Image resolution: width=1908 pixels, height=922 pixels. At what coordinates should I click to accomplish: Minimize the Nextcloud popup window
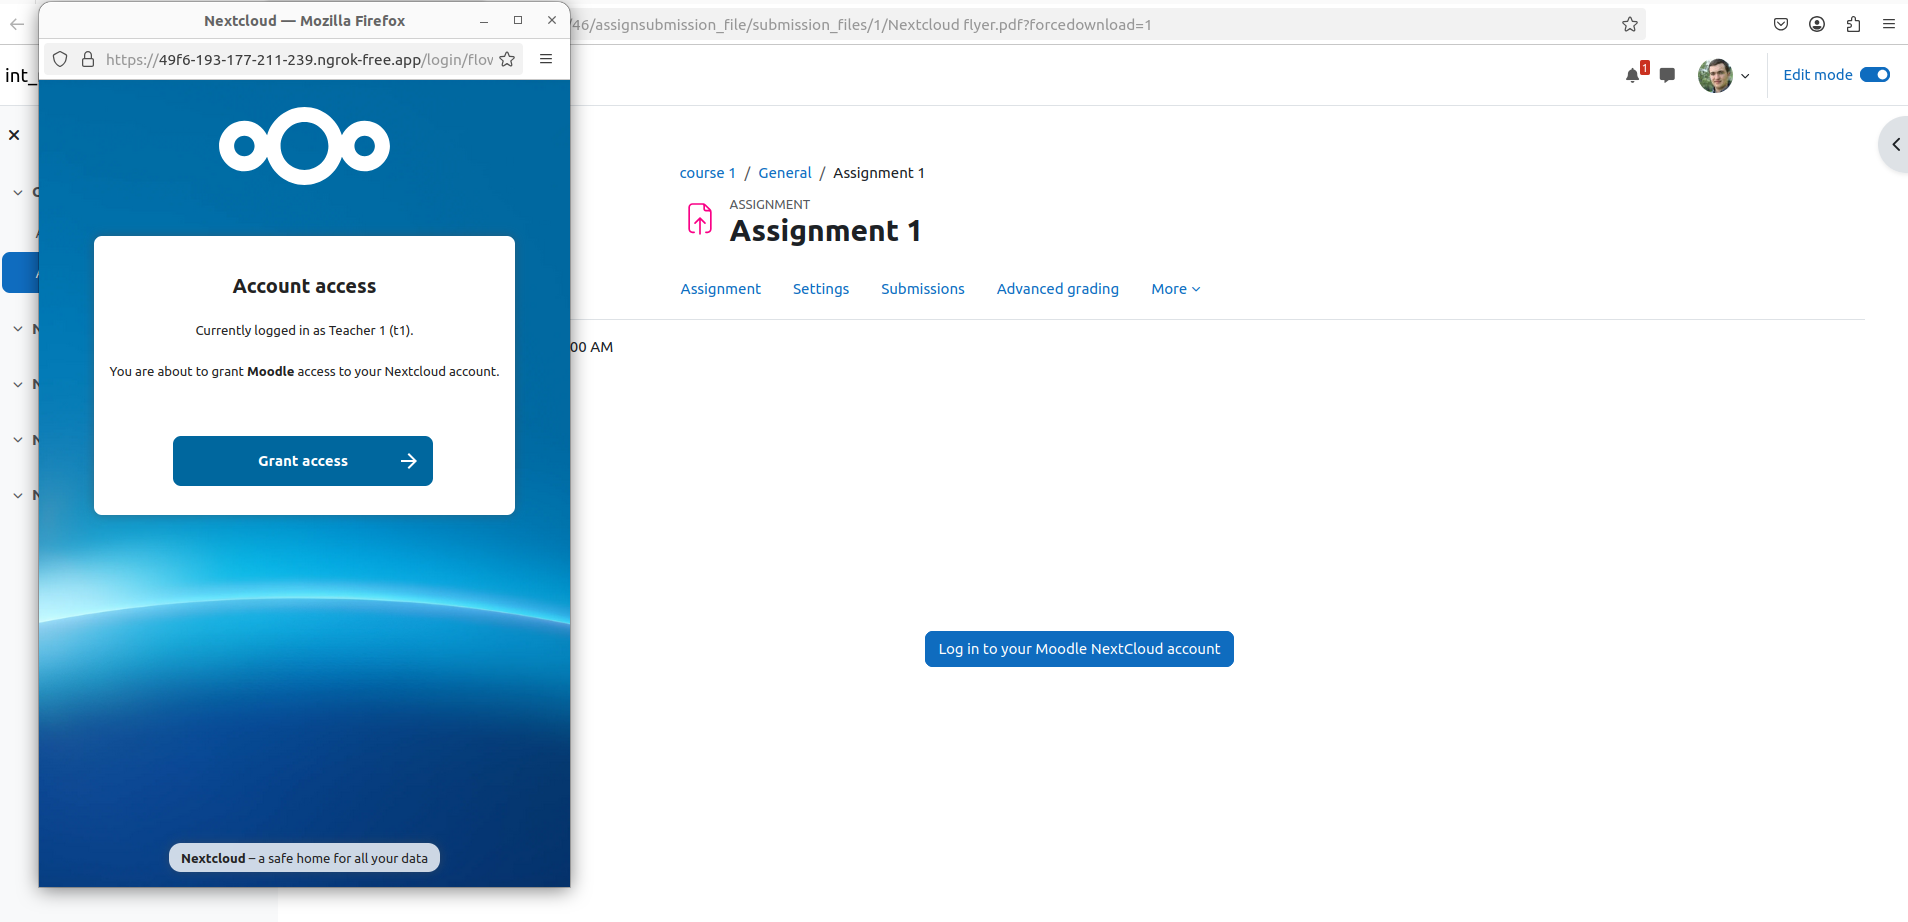click(x=484, y=20)
